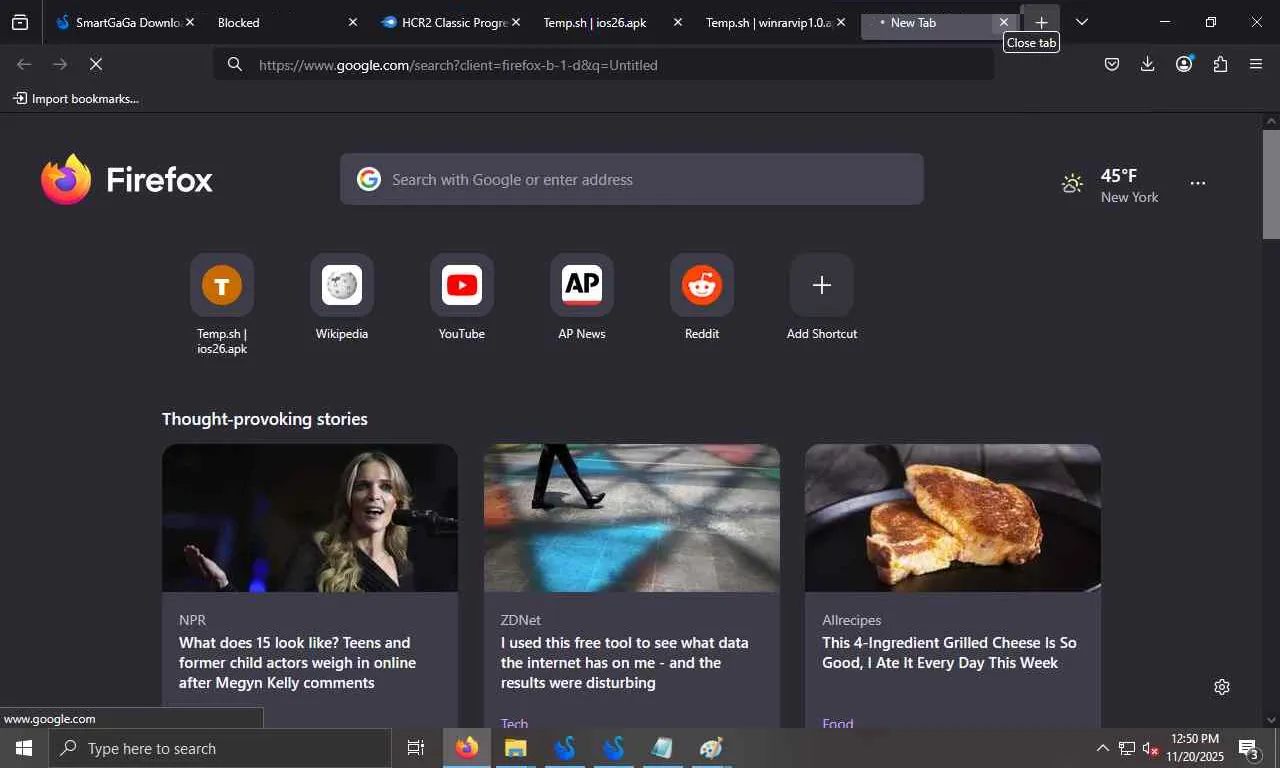Click the weather icon beside 45°F
The height and width of the screenshot is (768, 1280).
pos(1072,184)
